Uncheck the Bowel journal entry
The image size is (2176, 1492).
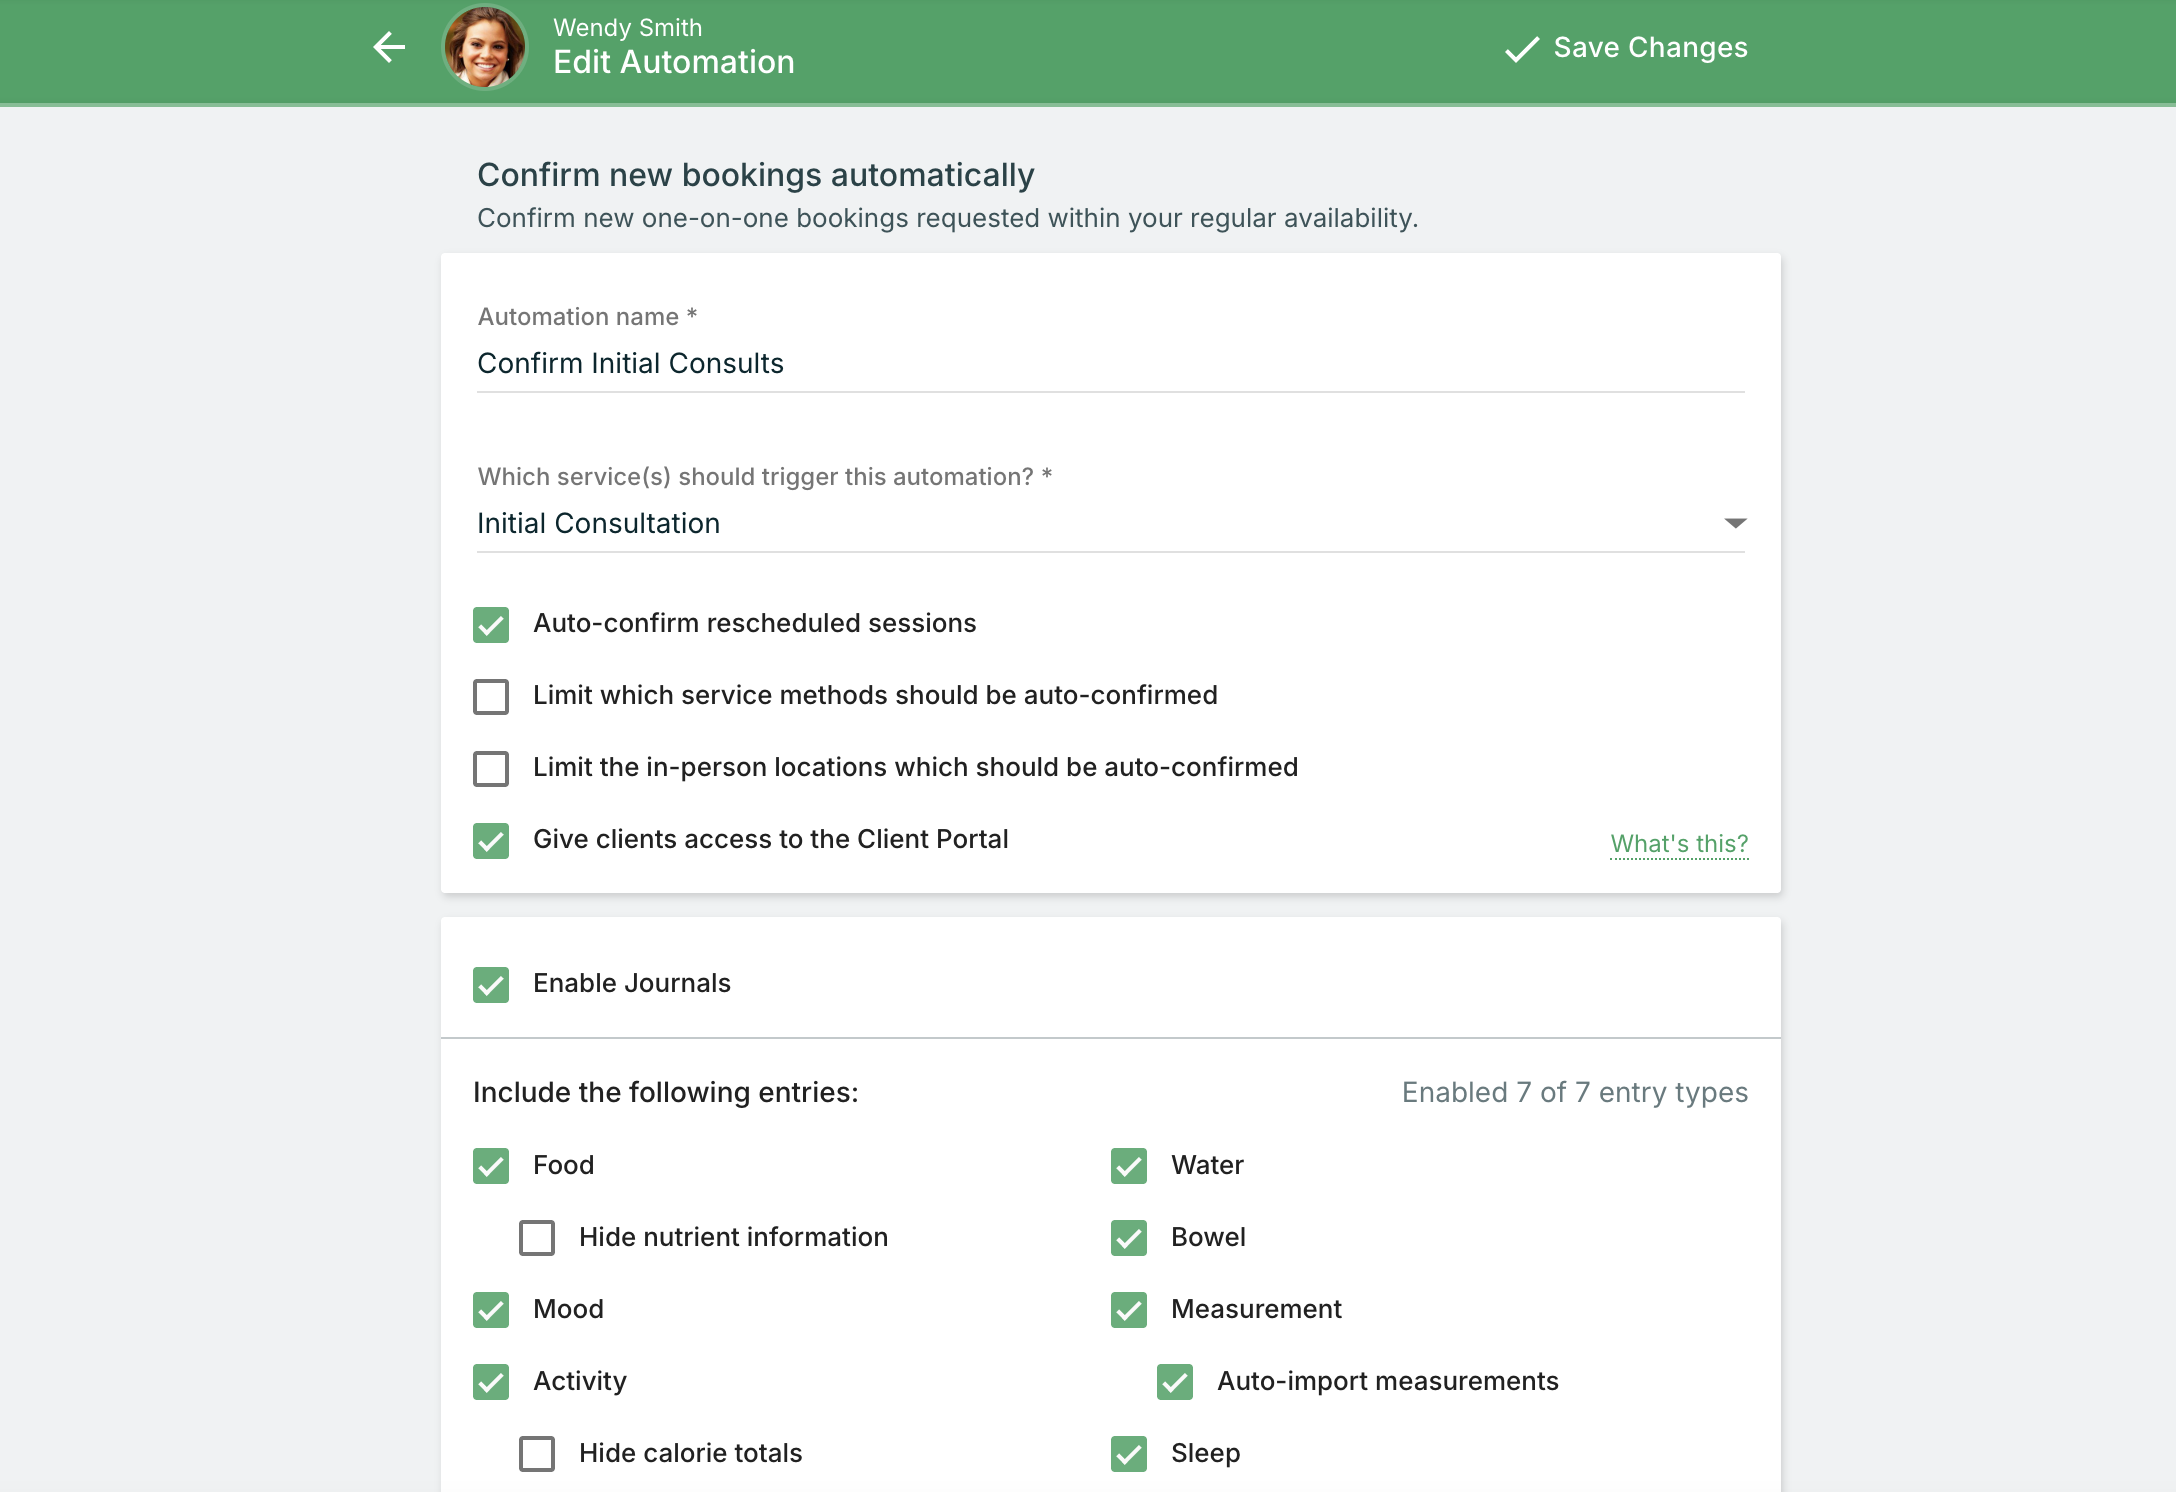pyautogui.click(x=1129, y=1238)
